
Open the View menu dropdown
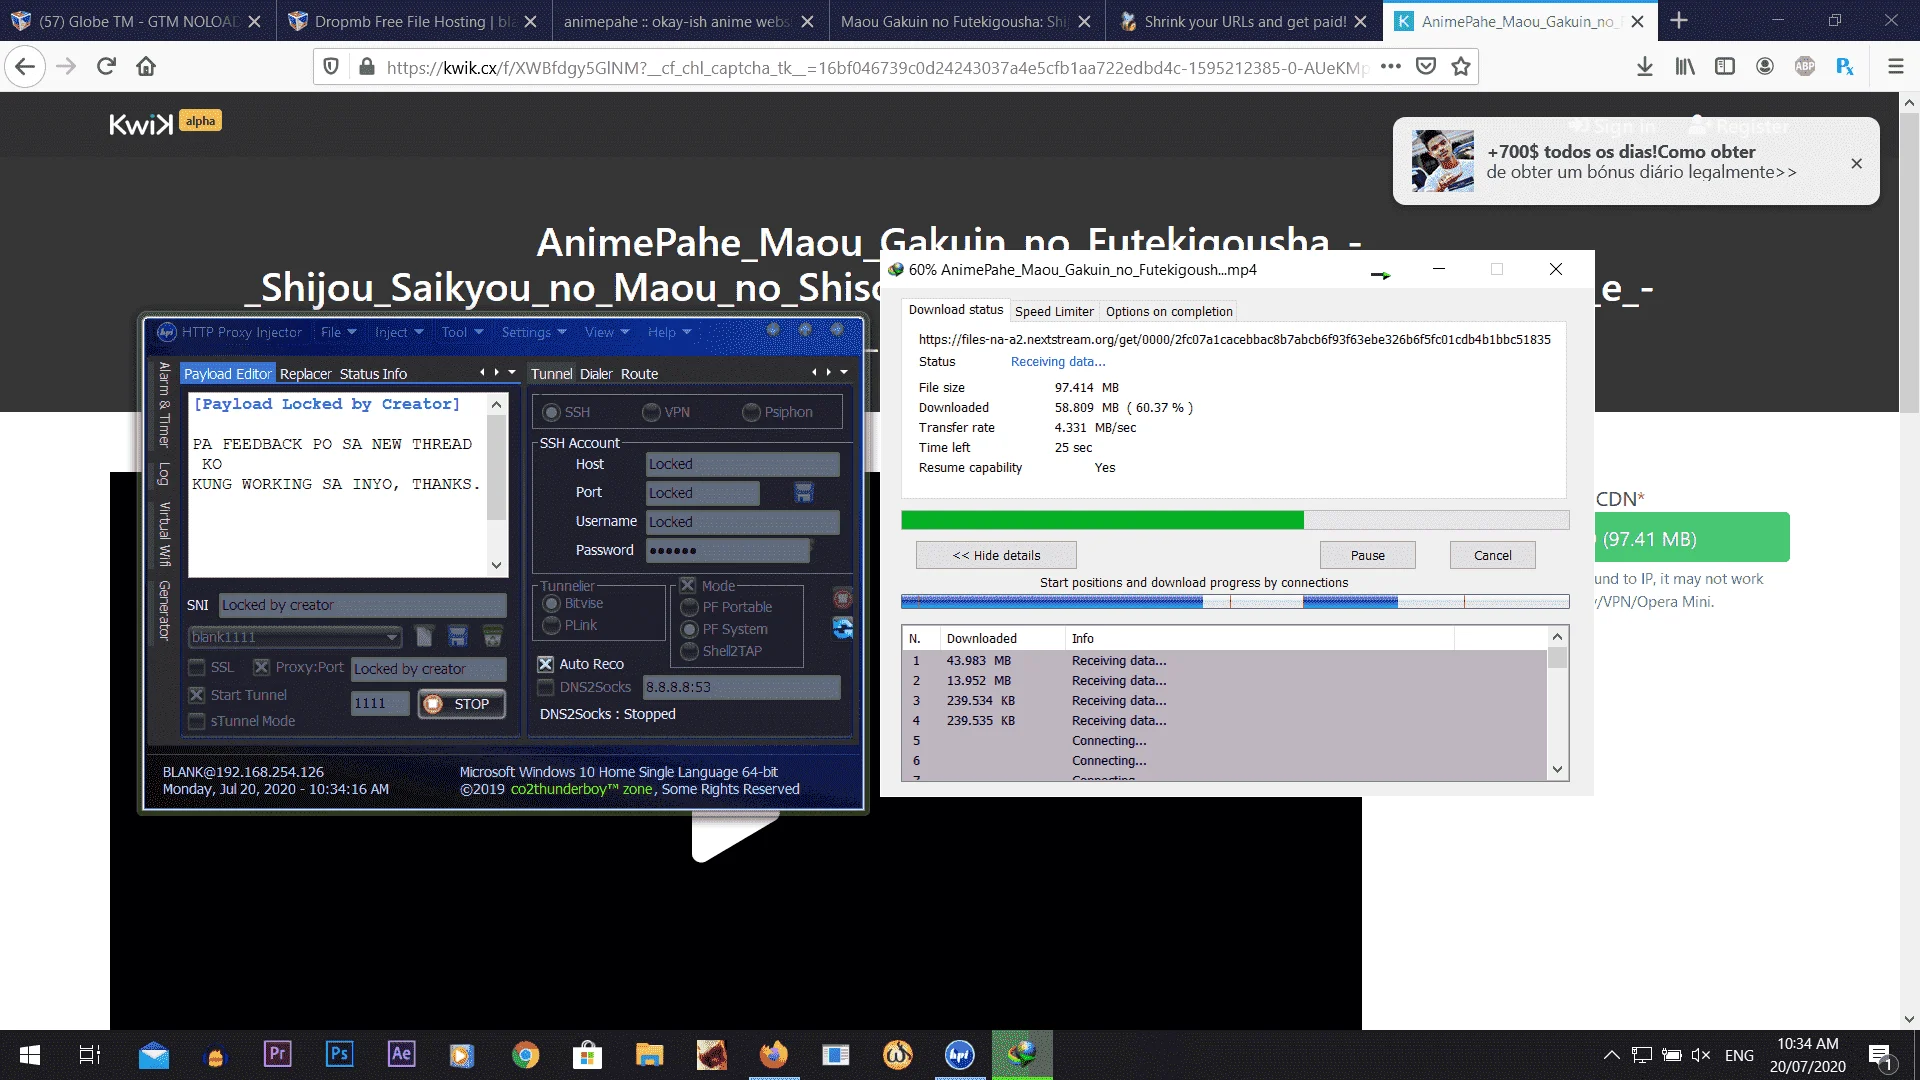(607, 332)
